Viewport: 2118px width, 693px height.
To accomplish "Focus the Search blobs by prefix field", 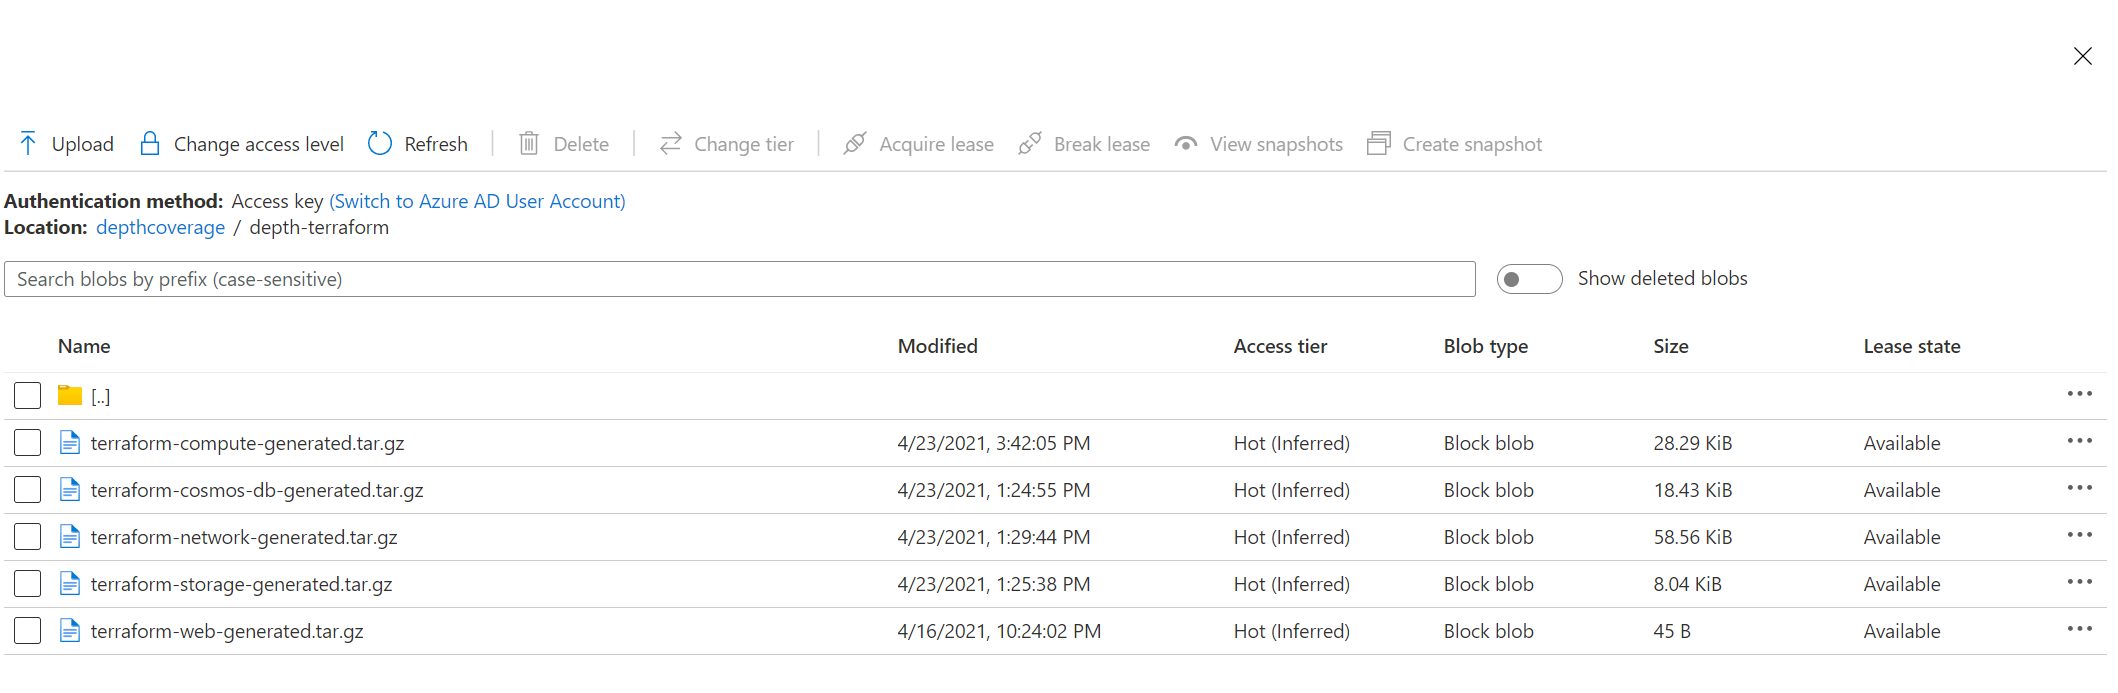I will (x=740, y=279).
